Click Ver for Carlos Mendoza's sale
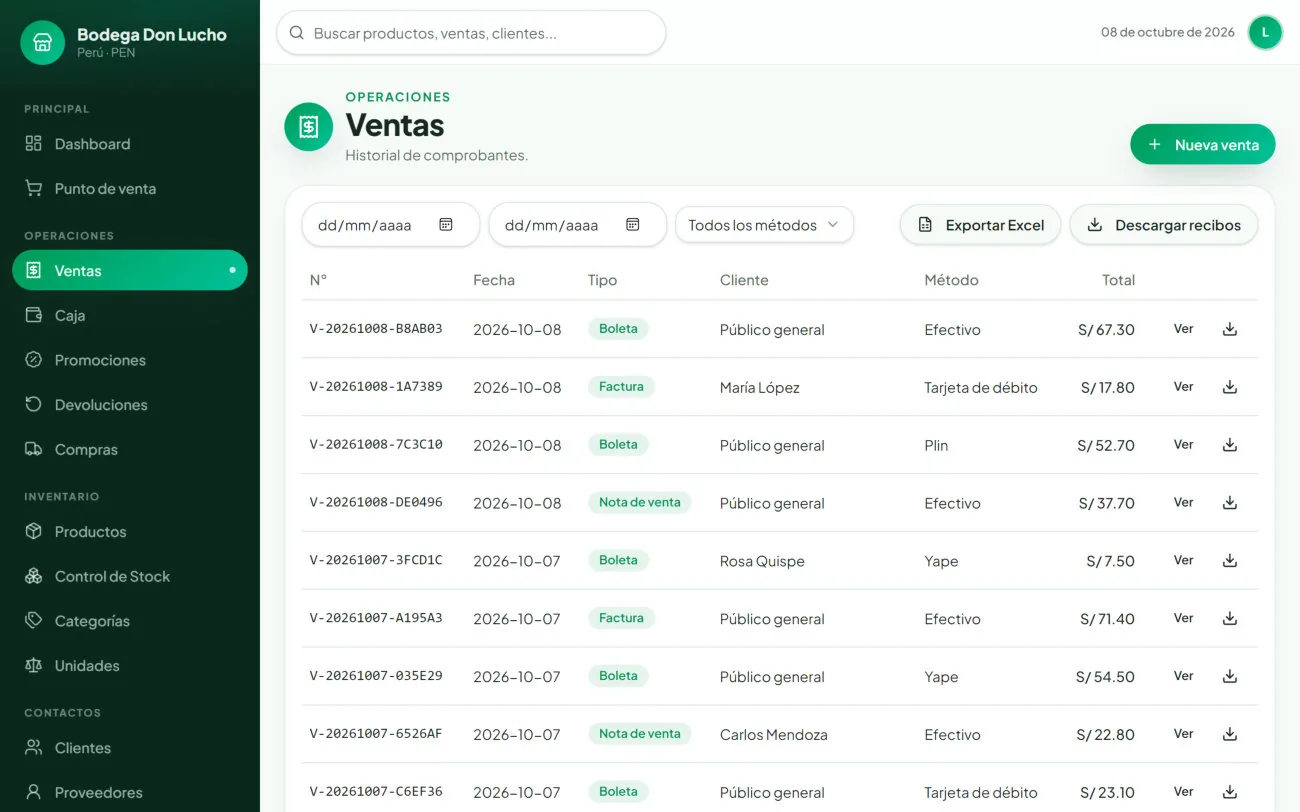 coord(1184,735)
